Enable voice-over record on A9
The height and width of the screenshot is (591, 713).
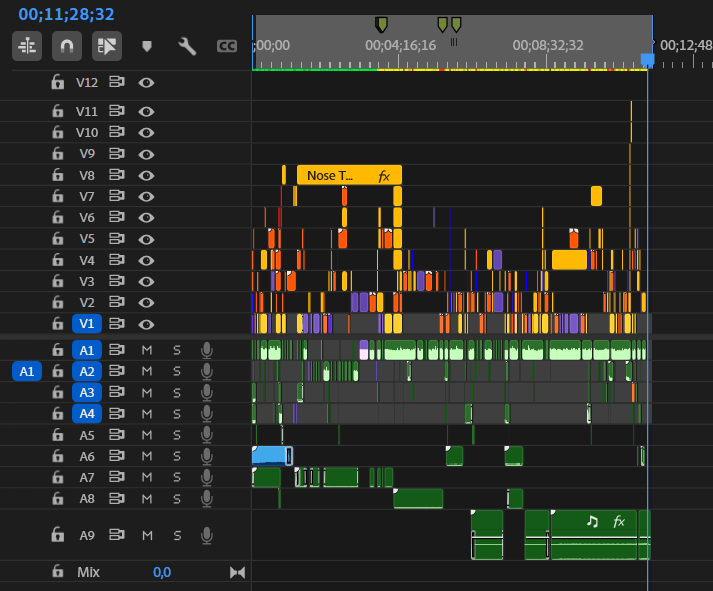[207, 536]
